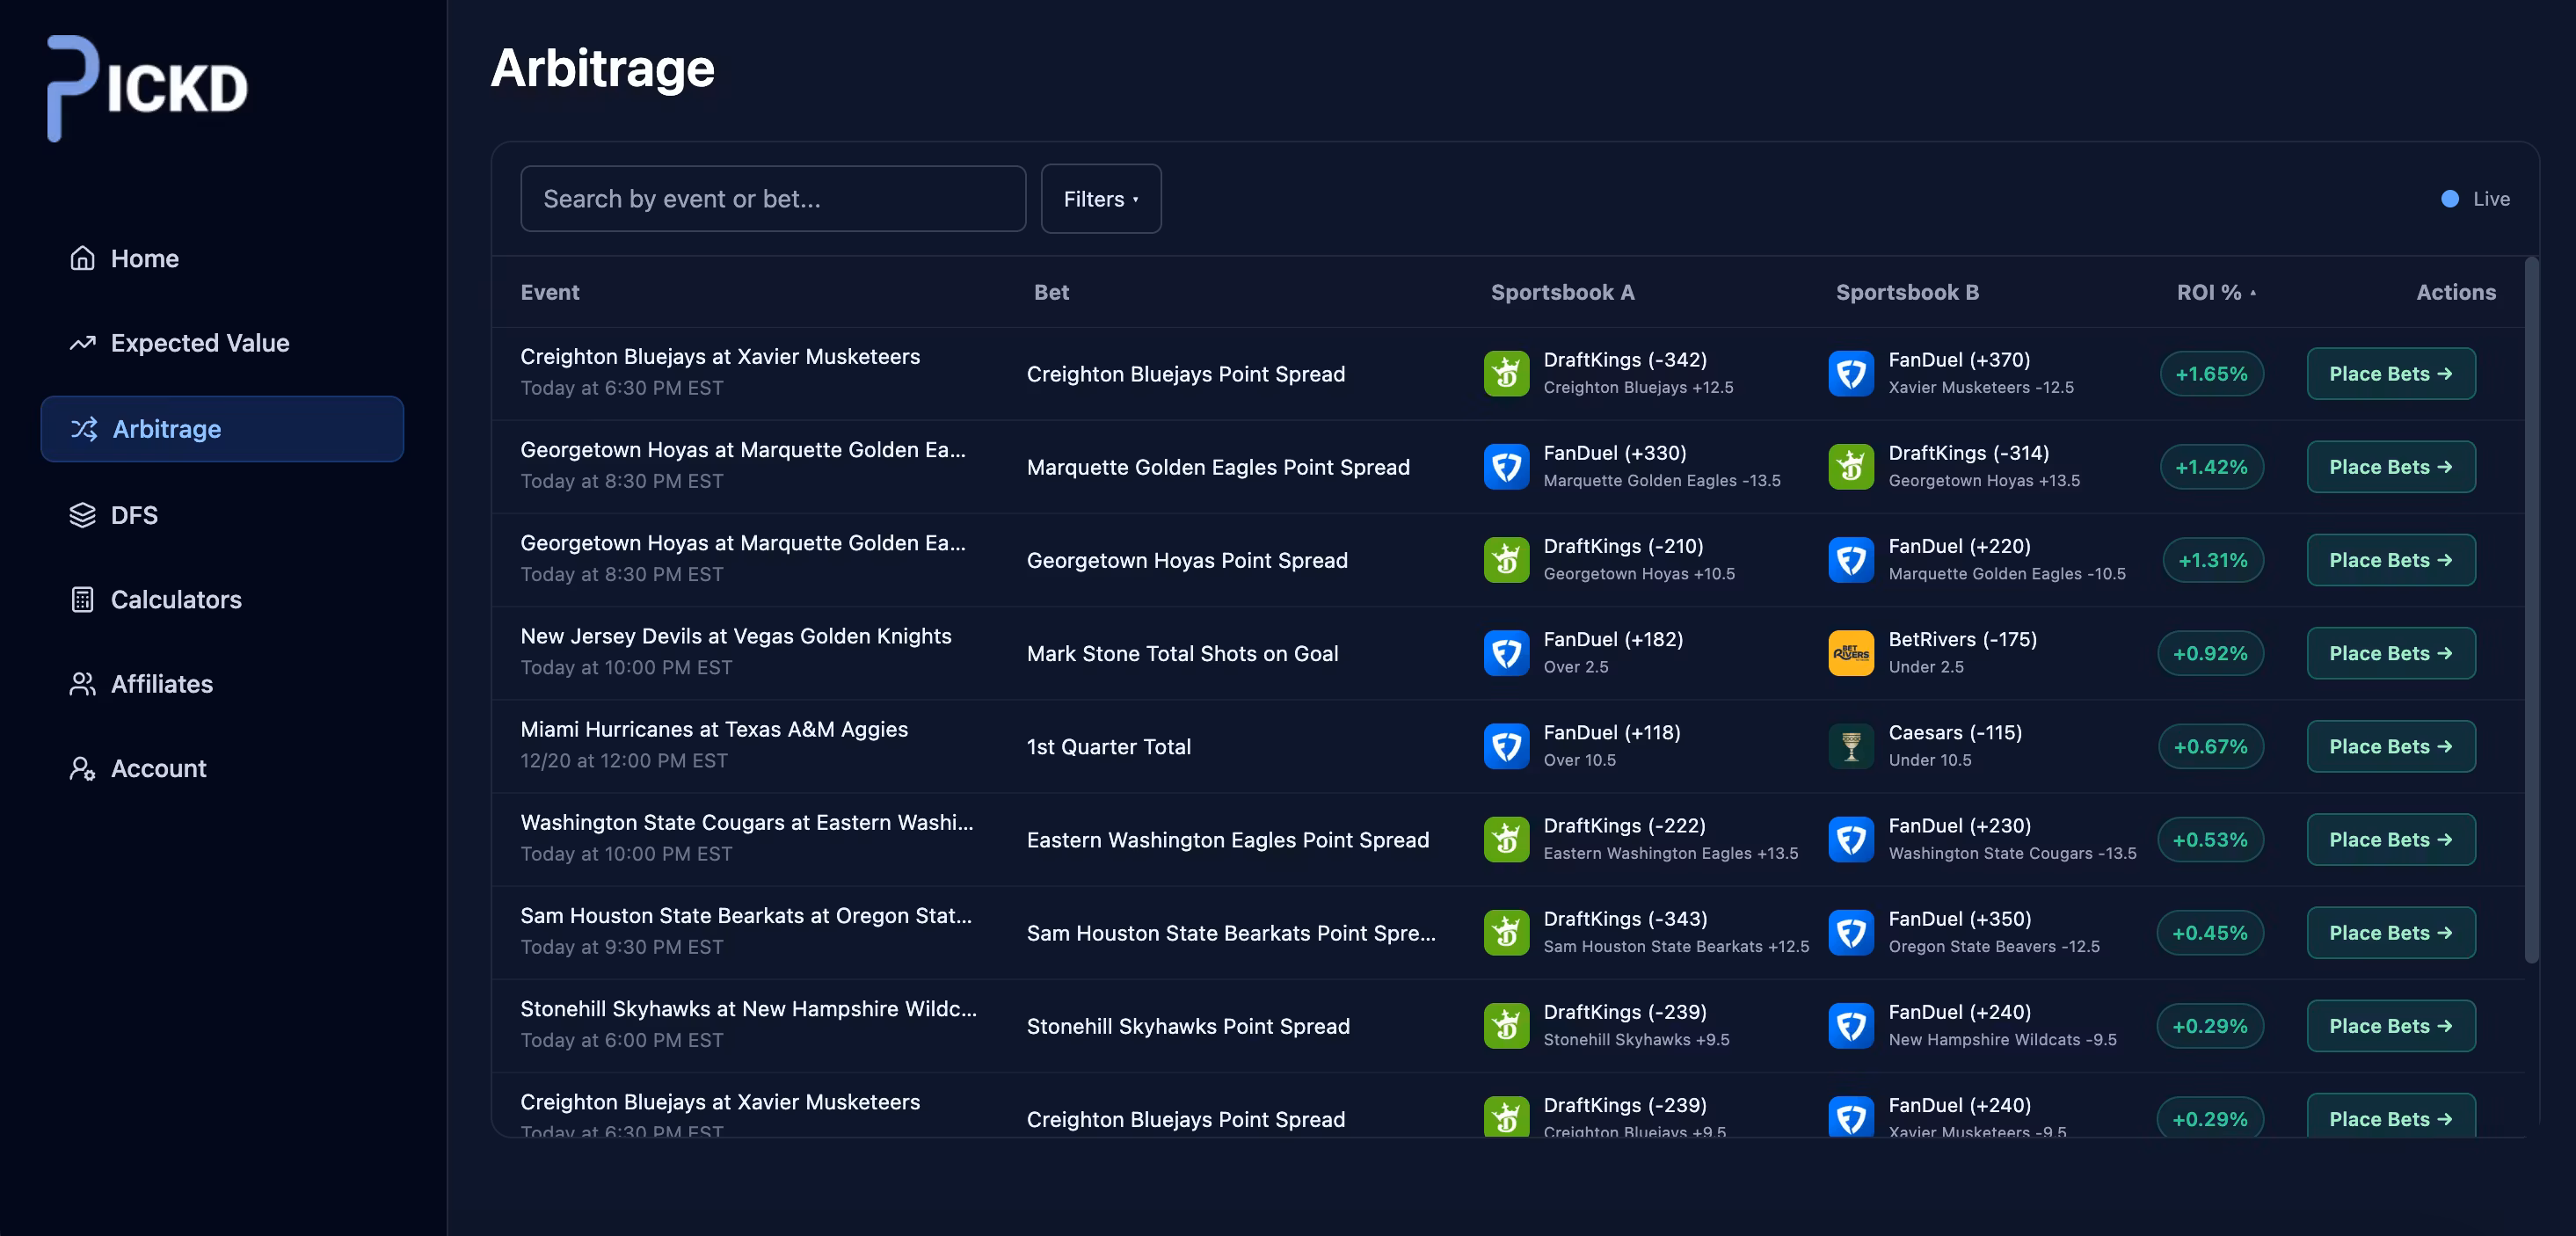This screenshot has height=1236, width=2576.
Task: Open the Arbitrage sidebar tab
Action: pyautogui.click(x=222, y=429)
